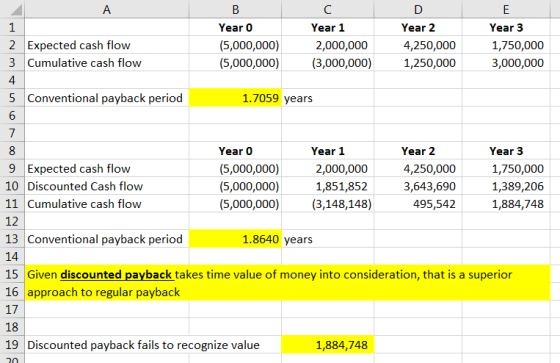Click the 1.8640 payback period cell
This screenshot has width=560, height=363.
(x=235, y=239)
